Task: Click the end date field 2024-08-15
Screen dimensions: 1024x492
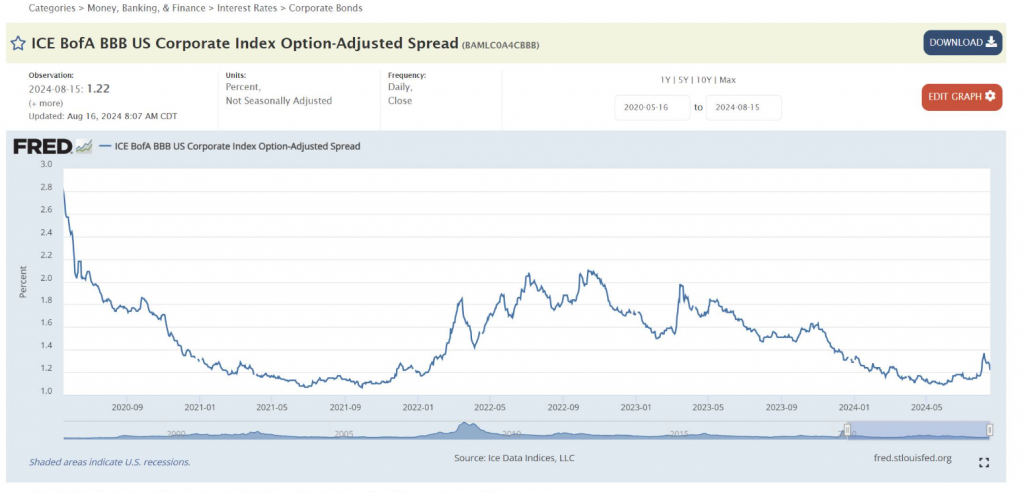Action: click(x=743, y=107)
